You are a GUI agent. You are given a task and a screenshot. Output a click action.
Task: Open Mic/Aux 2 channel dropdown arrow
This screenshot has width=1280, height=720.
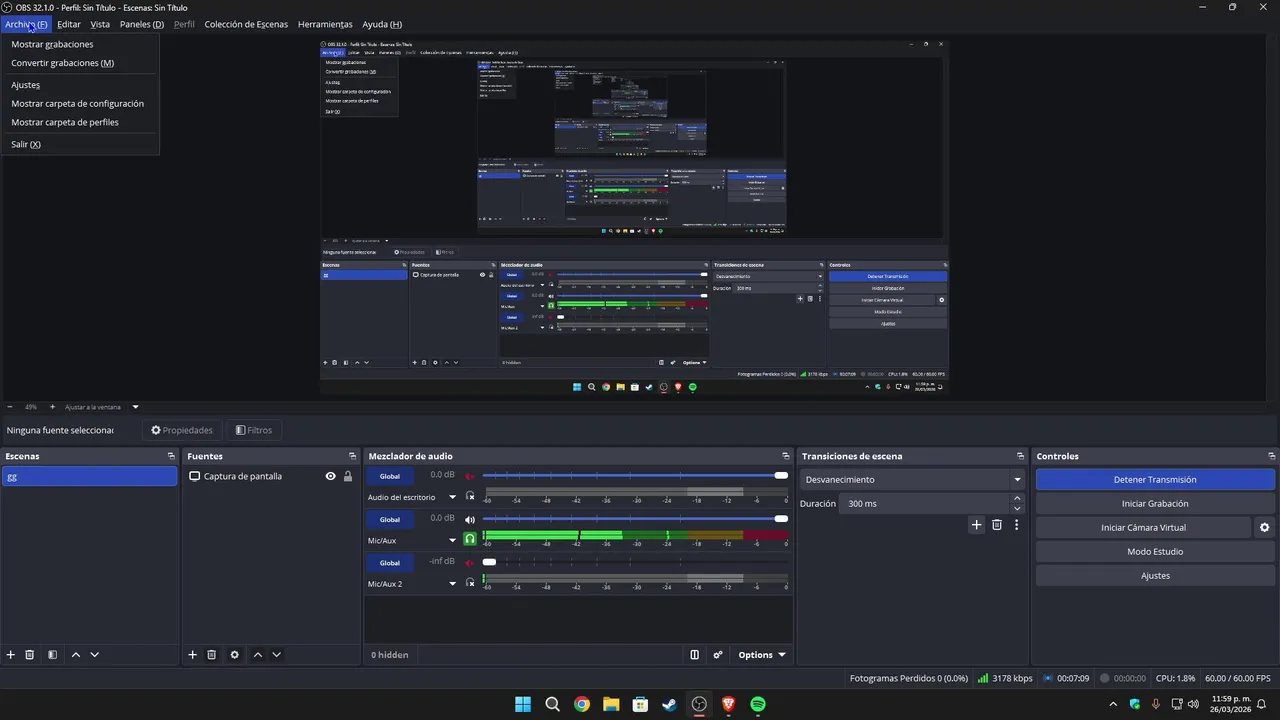pos(452,583)
